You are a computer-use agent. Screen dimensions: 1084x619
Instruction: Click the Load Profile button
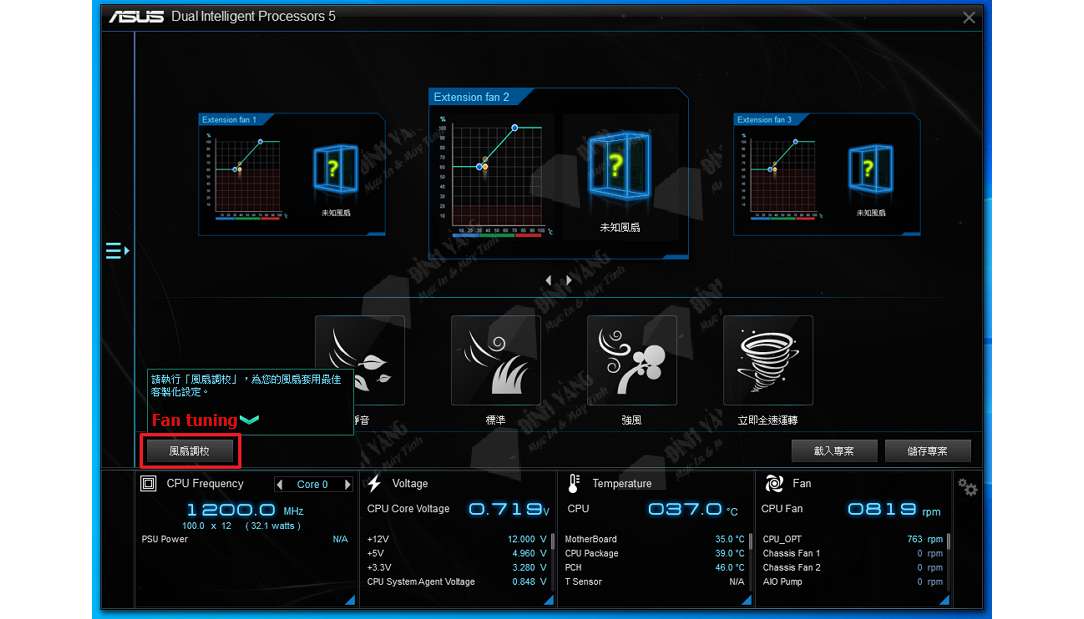click(x=834, y=451)
